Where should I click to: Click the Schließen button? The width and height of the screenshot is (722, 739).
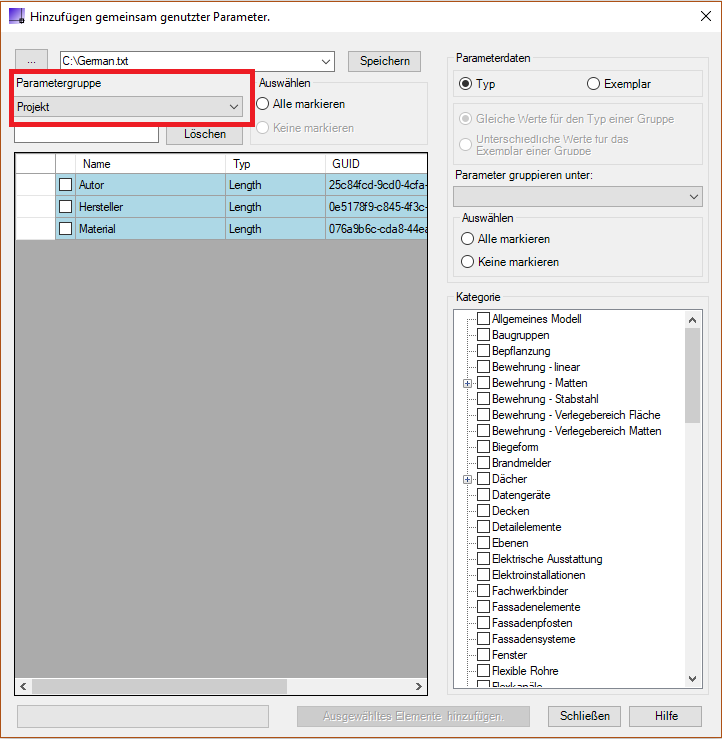pyautogui.click(x=584, y=716)
